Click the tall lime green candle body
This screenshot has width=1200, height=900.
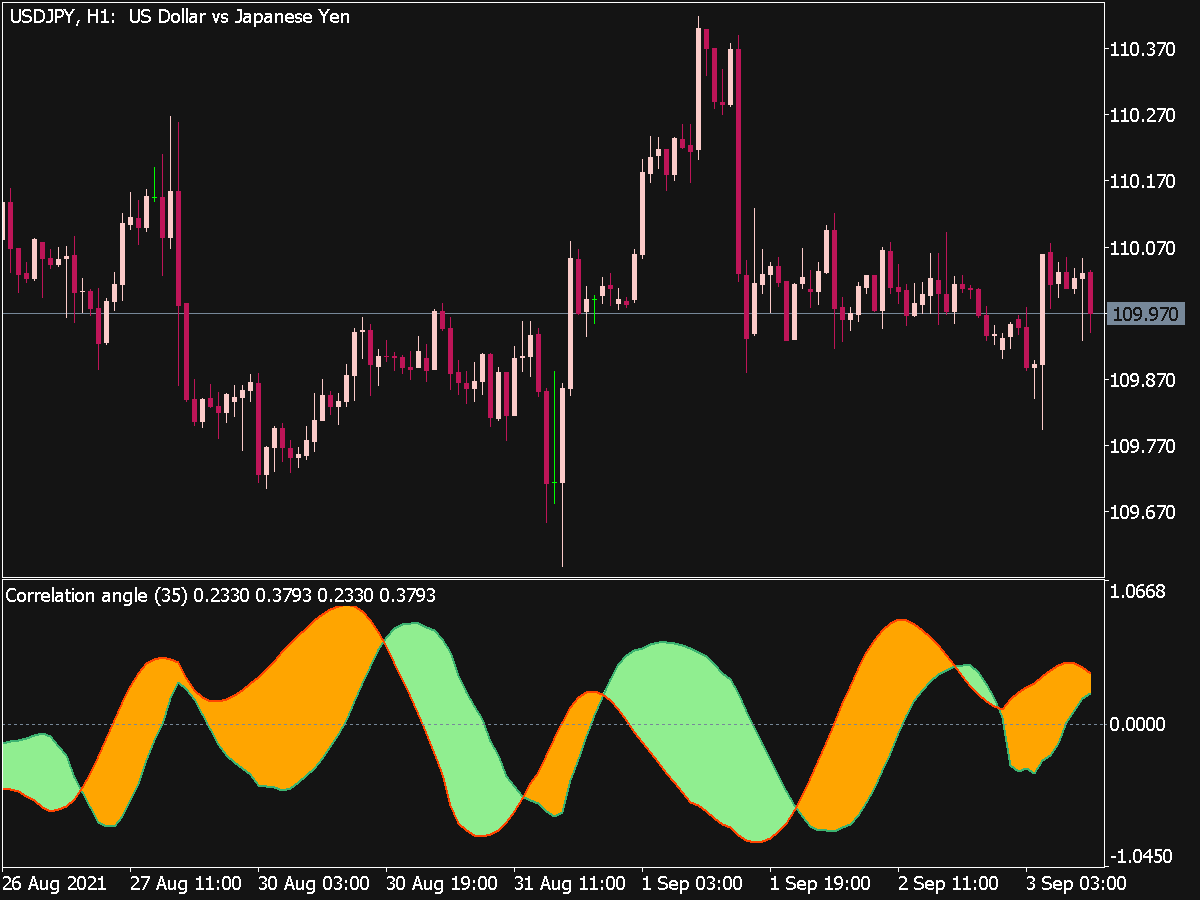click(554, 440)
